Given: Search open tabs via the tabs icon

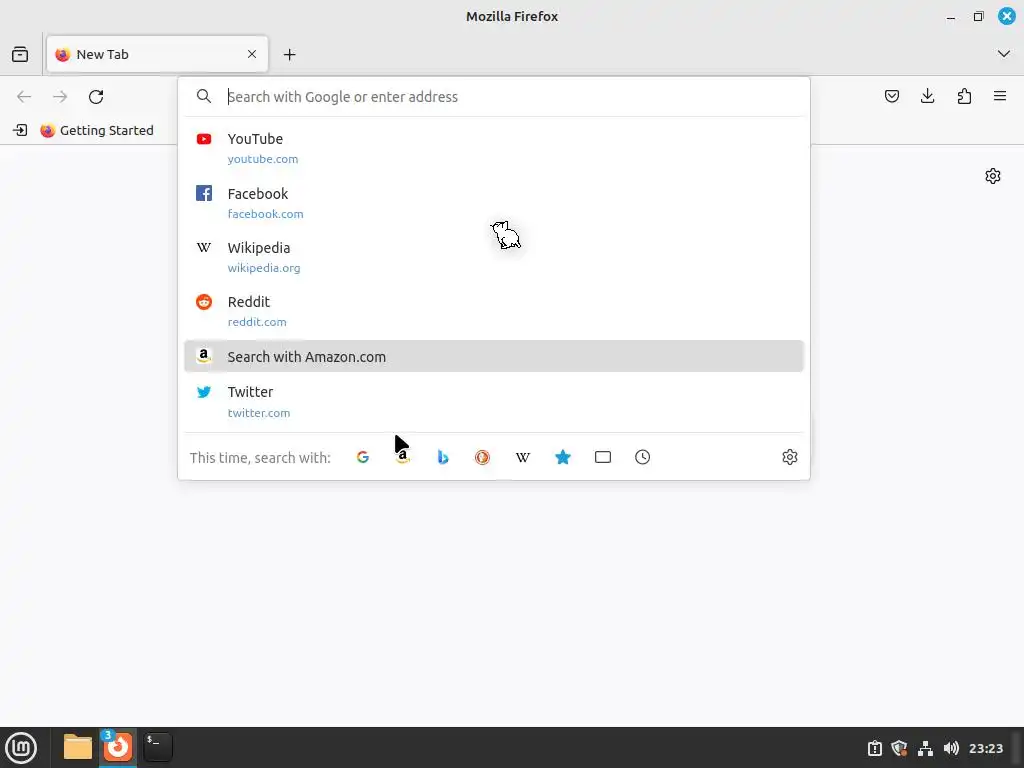Looking at the screenshot, I should pos(603,457).
